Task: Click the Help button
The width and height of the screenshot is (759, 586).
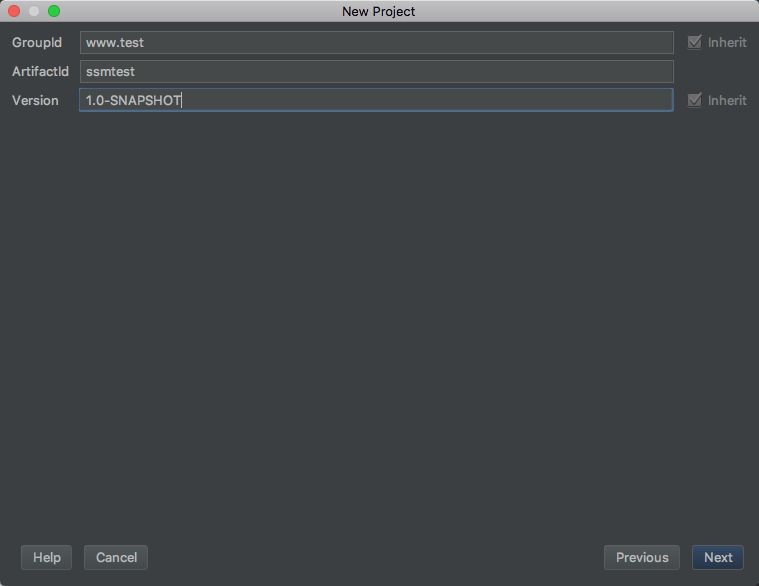Action: point(47,557)
